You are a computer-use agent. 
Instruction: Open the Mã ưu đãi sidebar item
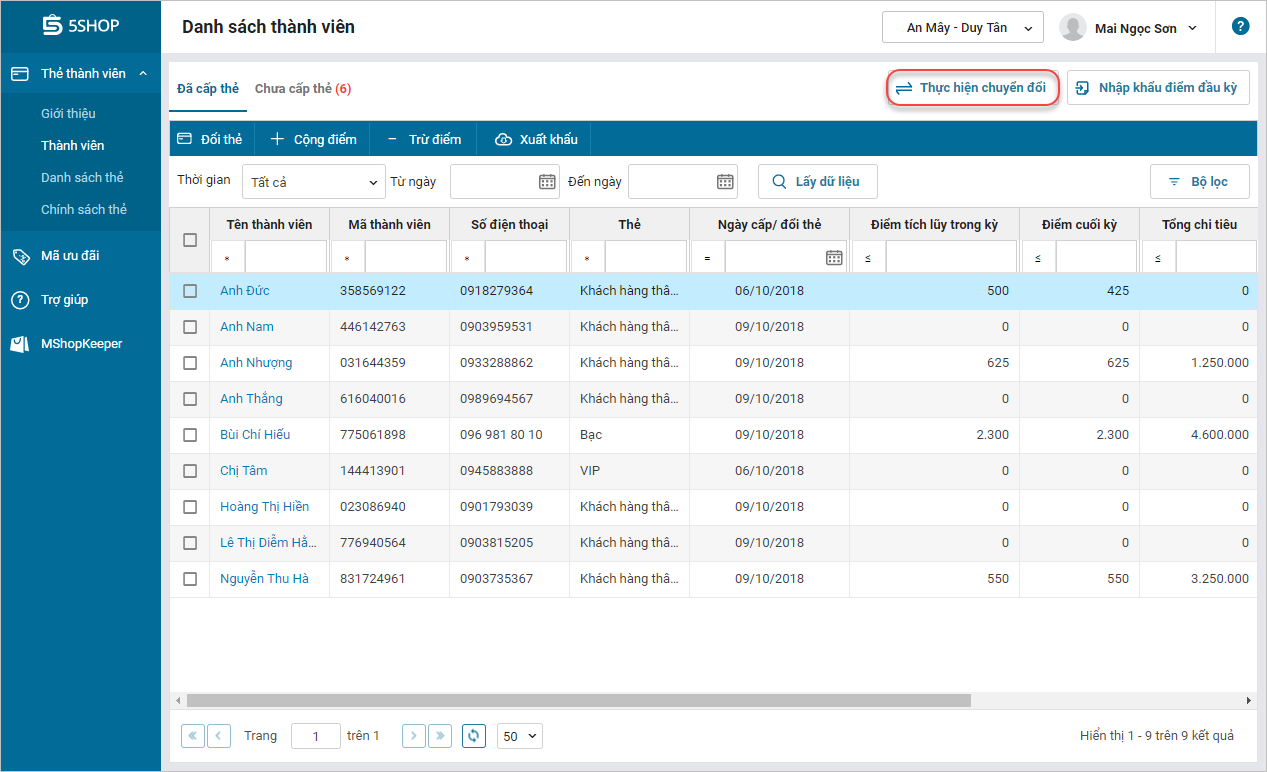click(70, 255)
